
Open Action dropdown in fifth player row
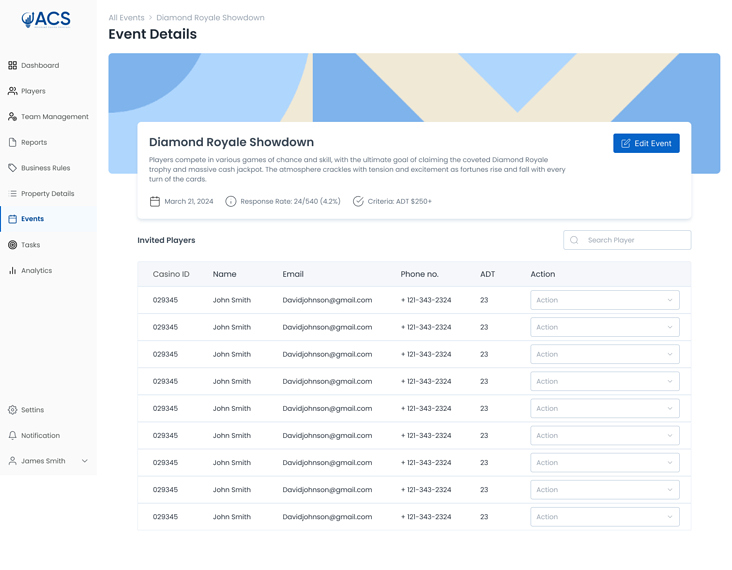point(604,408)
